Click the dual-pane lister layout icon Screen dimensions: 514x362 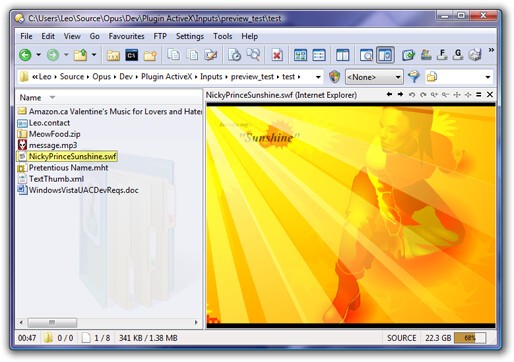pyautogui.click(x=342, y=55)
